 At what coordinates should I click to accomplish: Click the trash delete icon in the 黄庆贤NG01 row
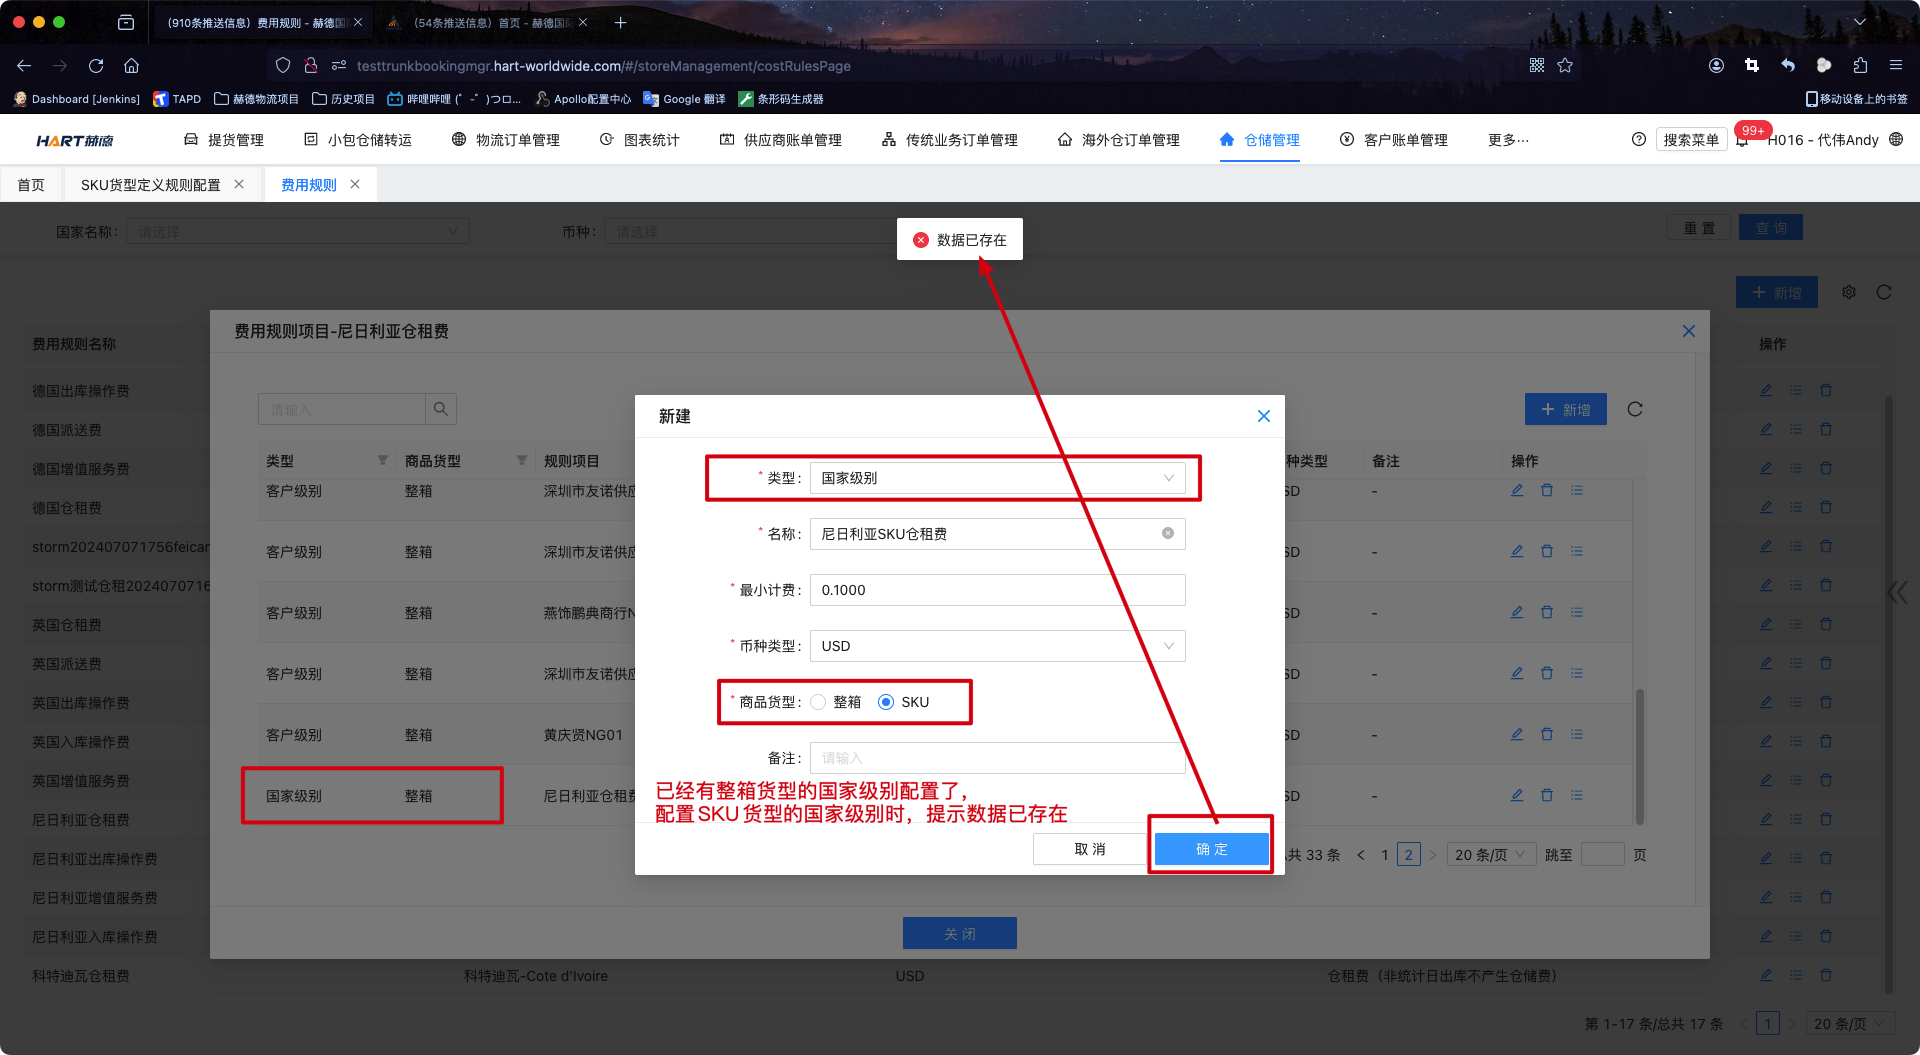tap(1547, 735)
